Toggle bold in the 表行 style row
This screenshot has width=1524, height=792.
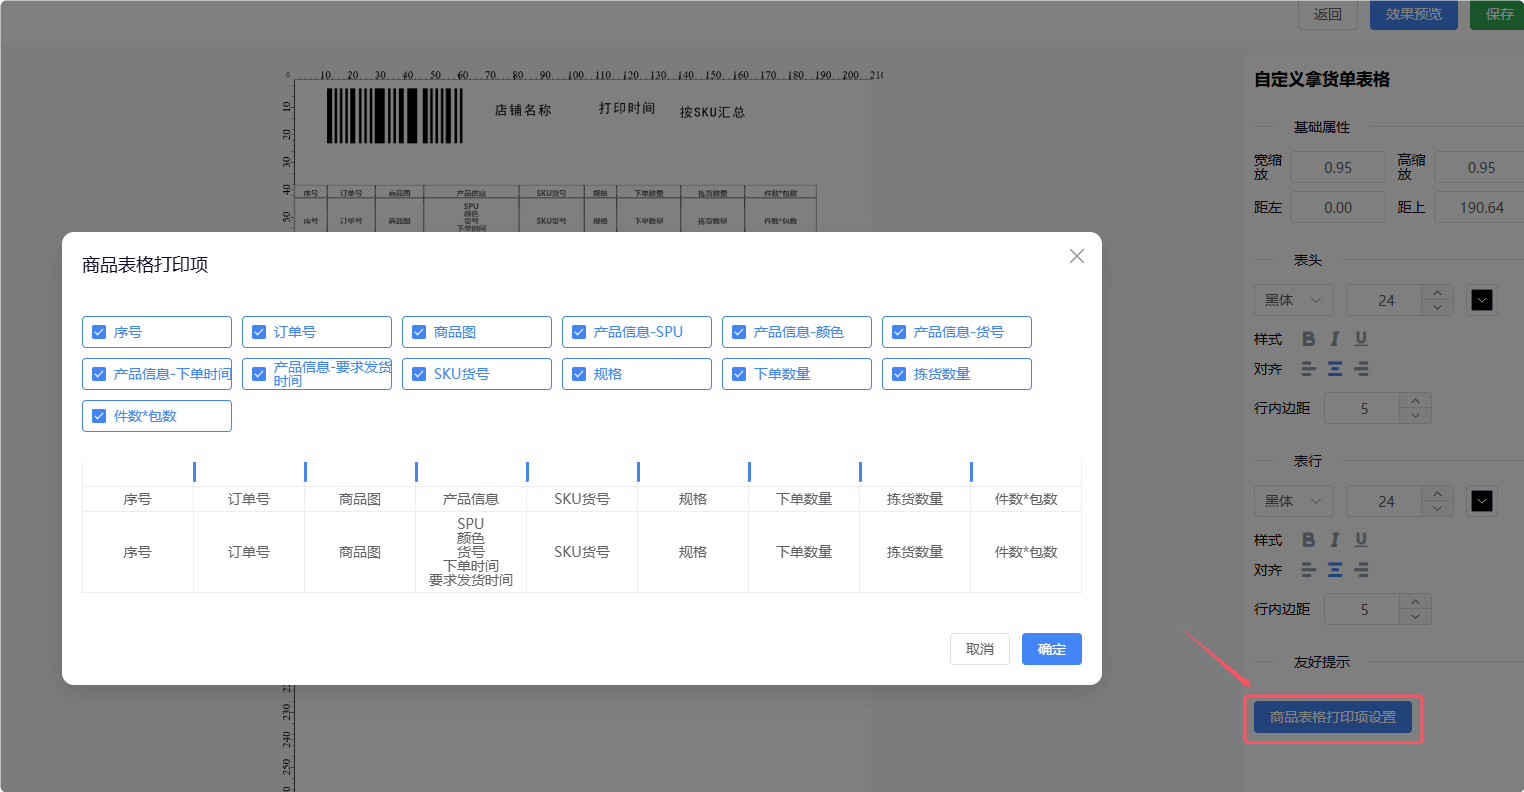pyautogui.click(x=1308, y=540)
